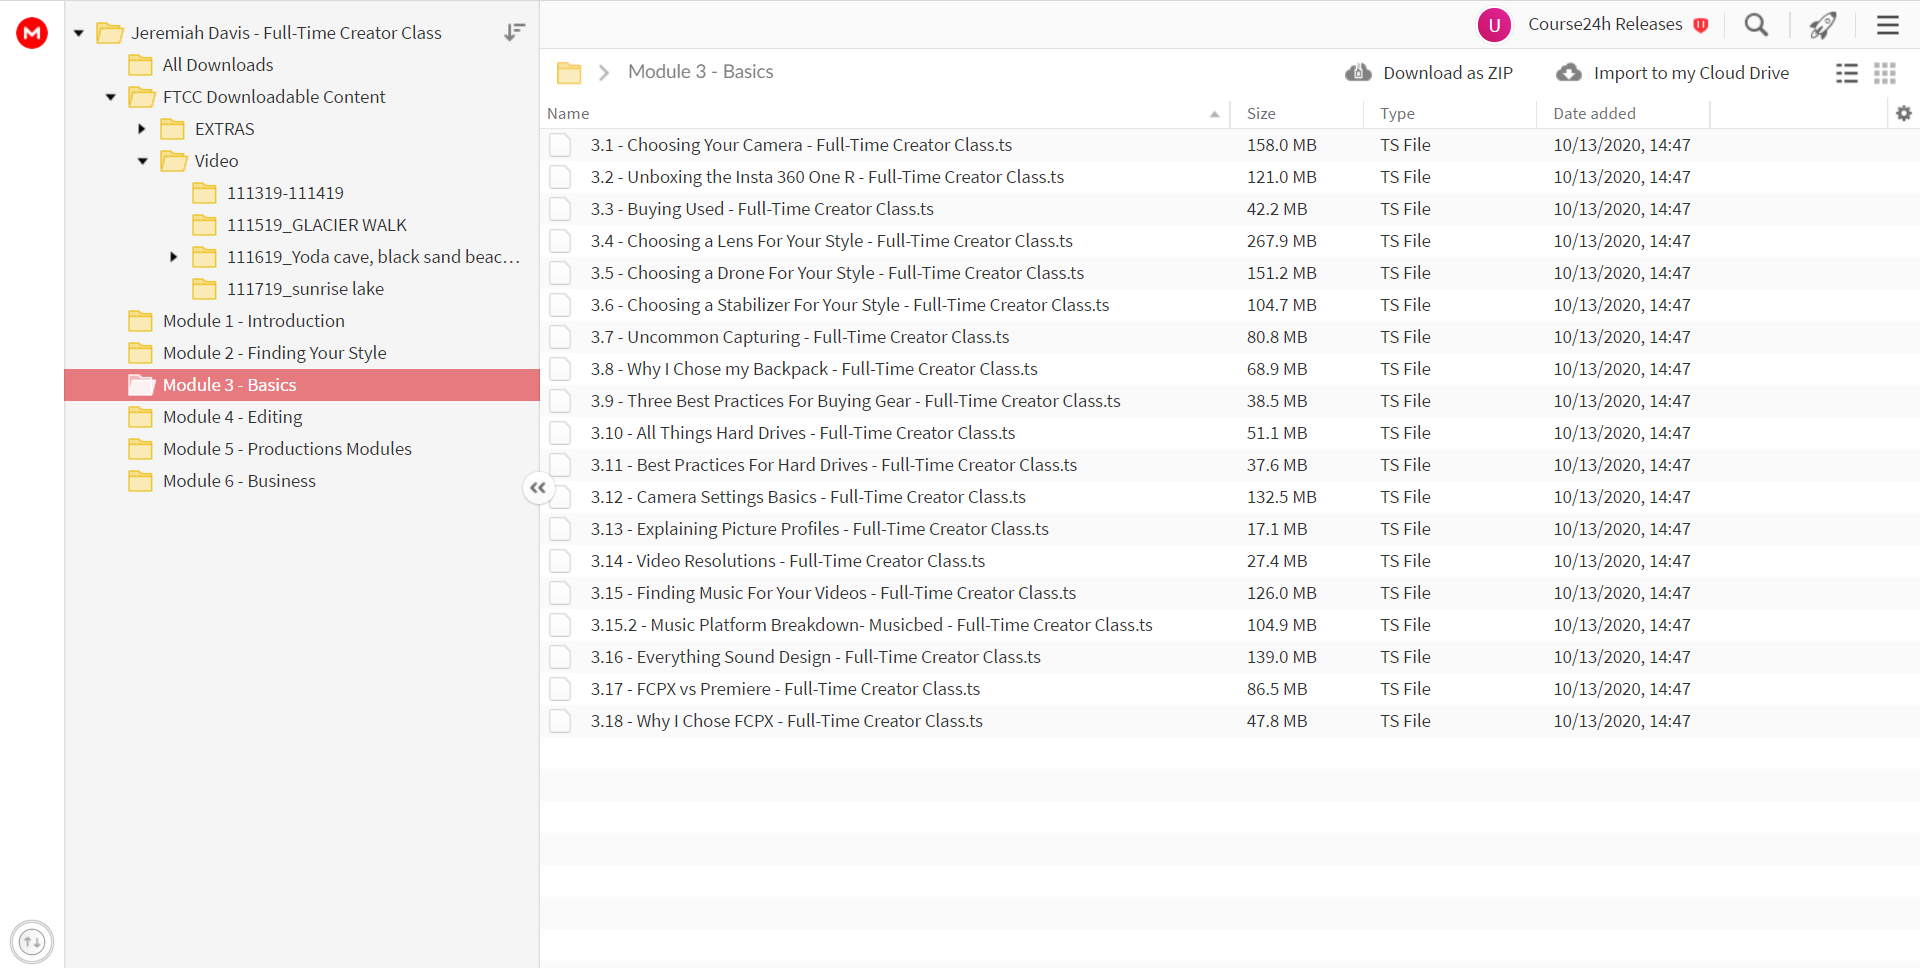Expand the 111619_Yoda cave folder
Viewport: 1920px width, 968px height.
pyautogui.click(x=173, y=257)
